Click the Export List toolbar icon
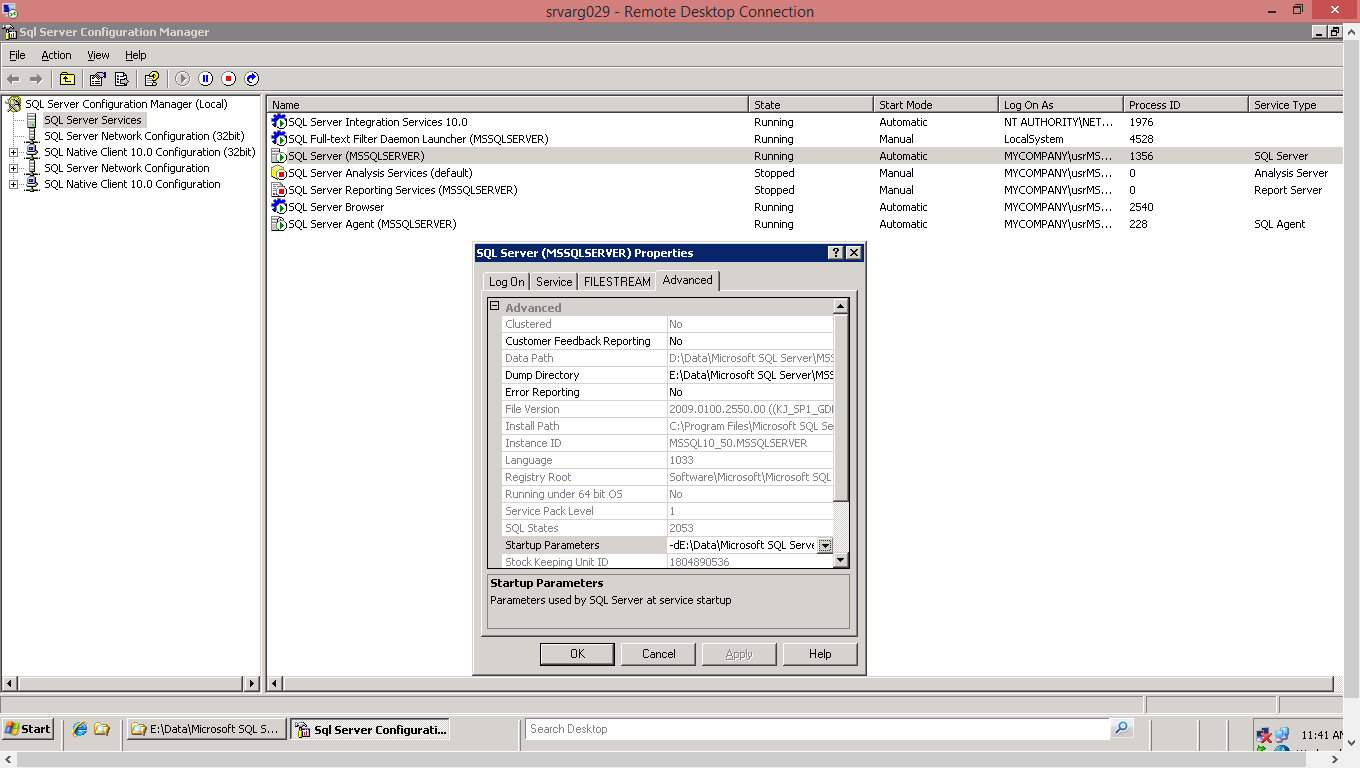Image resolution: width=1360 pixels, height=768 pixels. tap(122, 78)
